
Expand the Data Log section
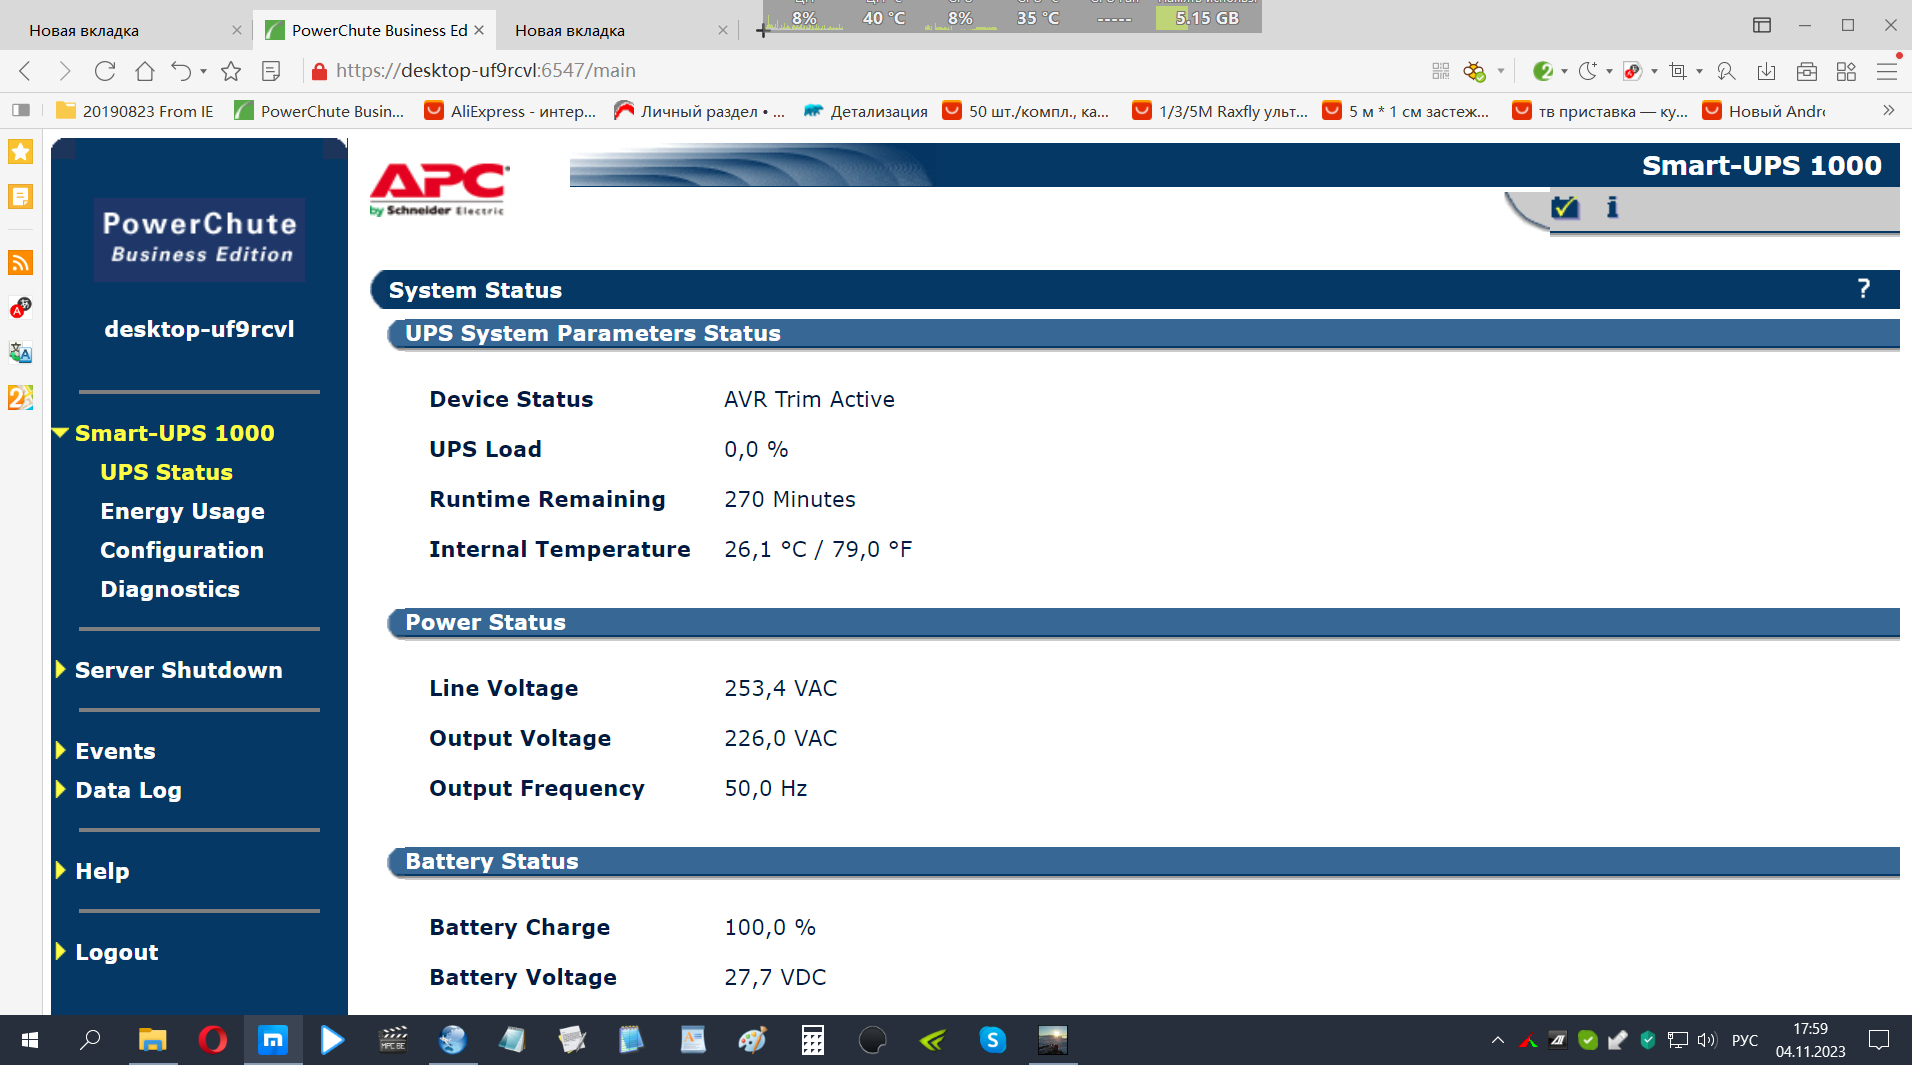[x=61, y=789]
